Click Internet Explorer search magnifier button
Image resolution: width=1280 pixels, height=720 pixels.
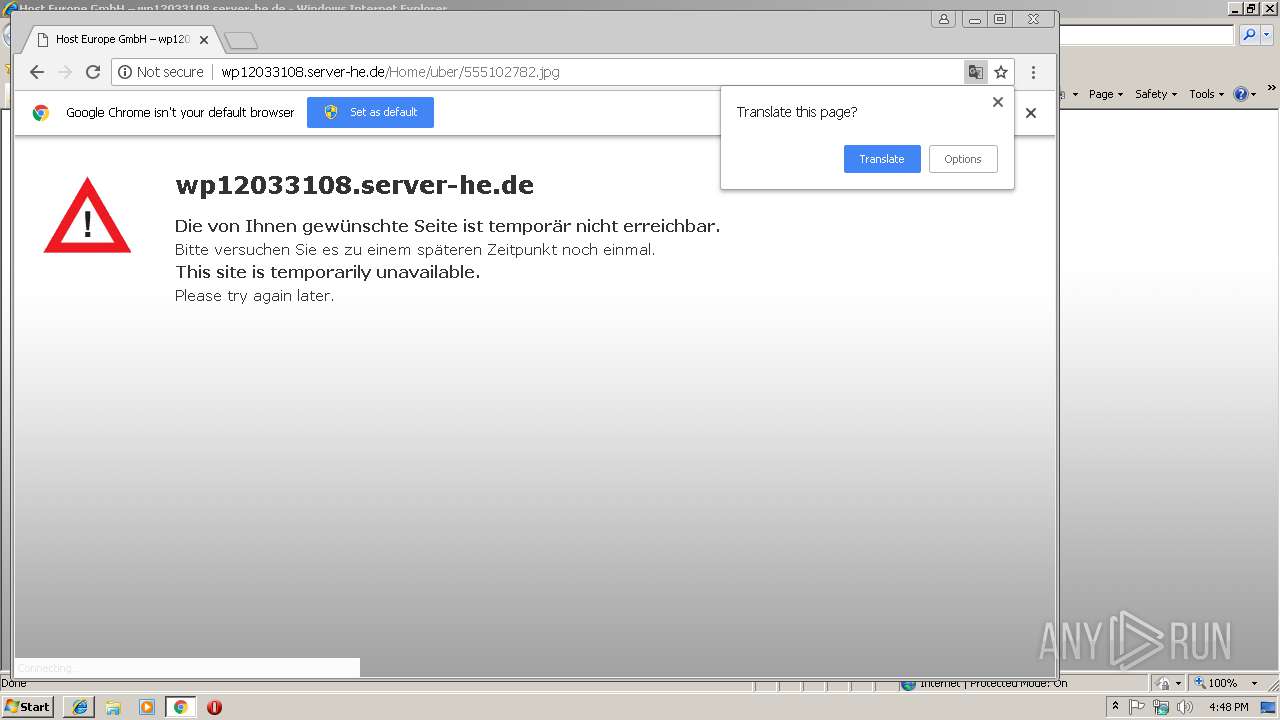(x=1249, y=35)
